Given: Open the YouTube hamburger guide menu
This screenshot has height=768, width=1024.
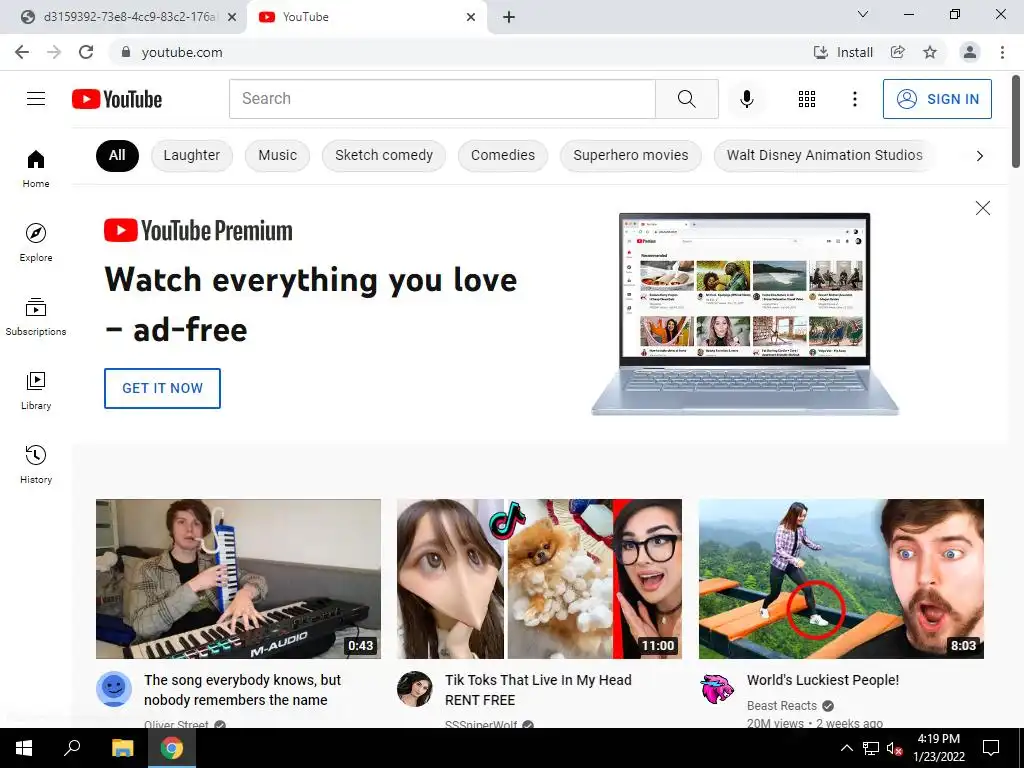Looking at the screenshot, I should pos(36,99).
